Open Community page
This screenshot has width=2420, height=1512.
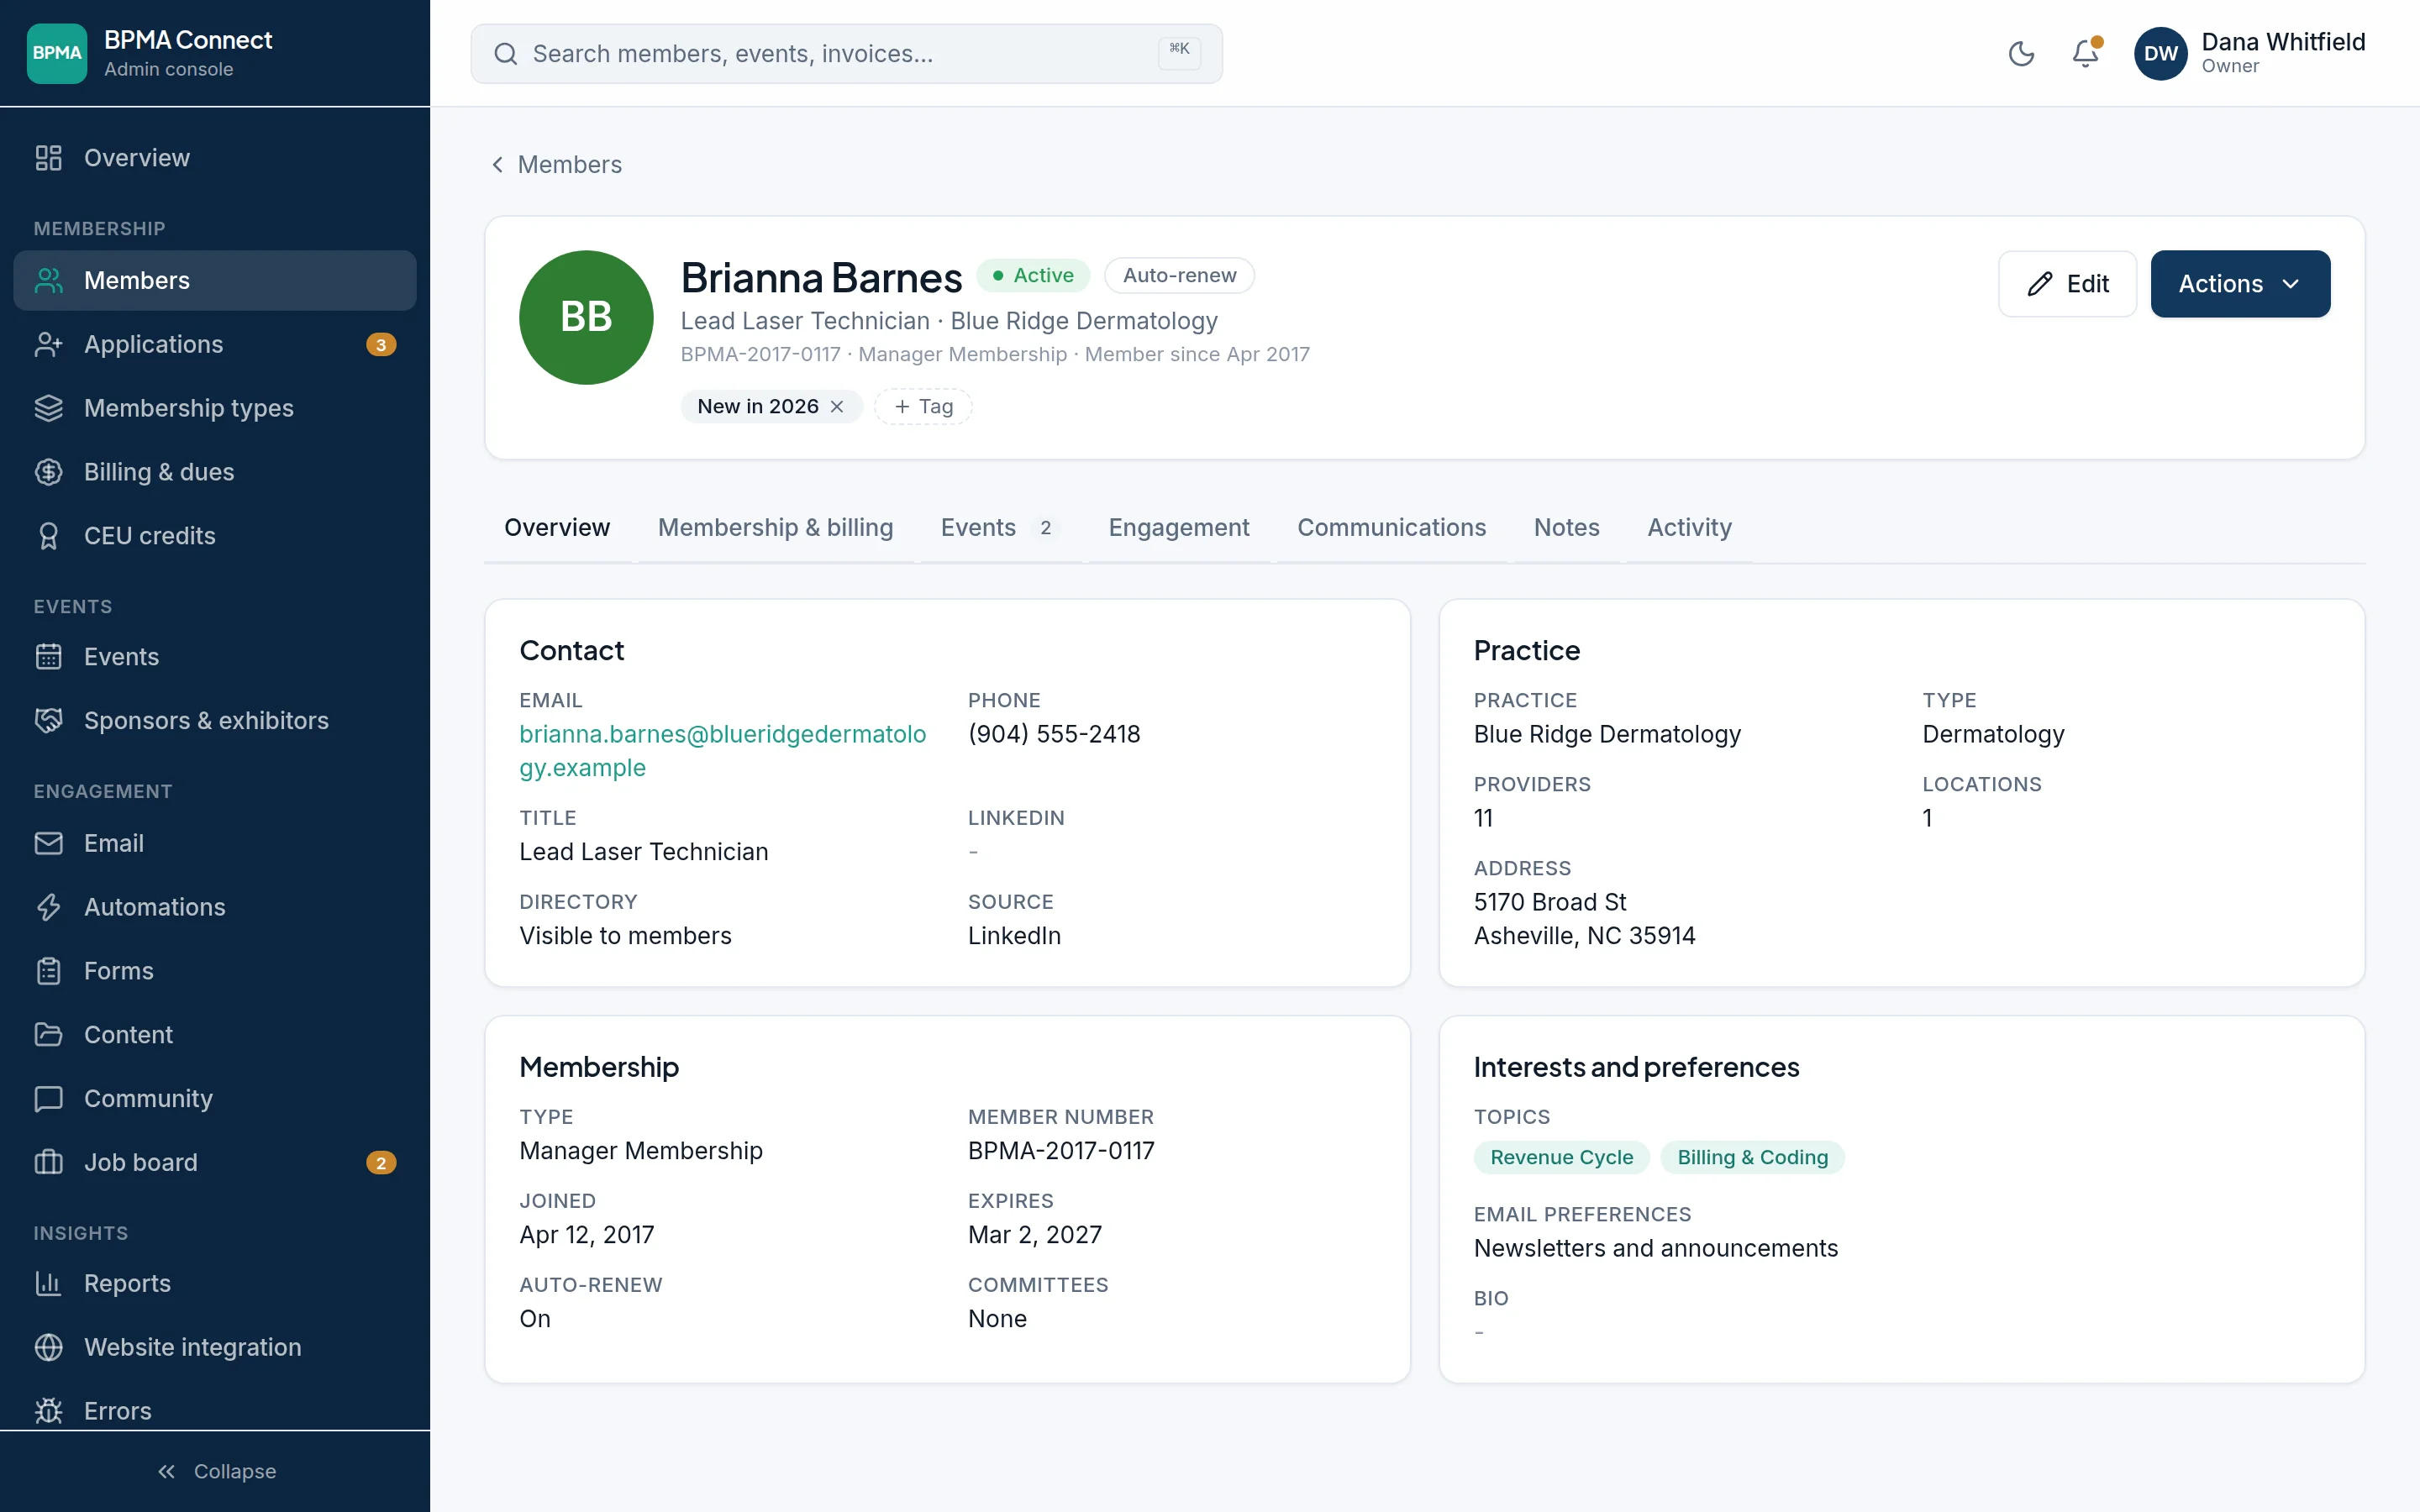(x=215, y=1099)
